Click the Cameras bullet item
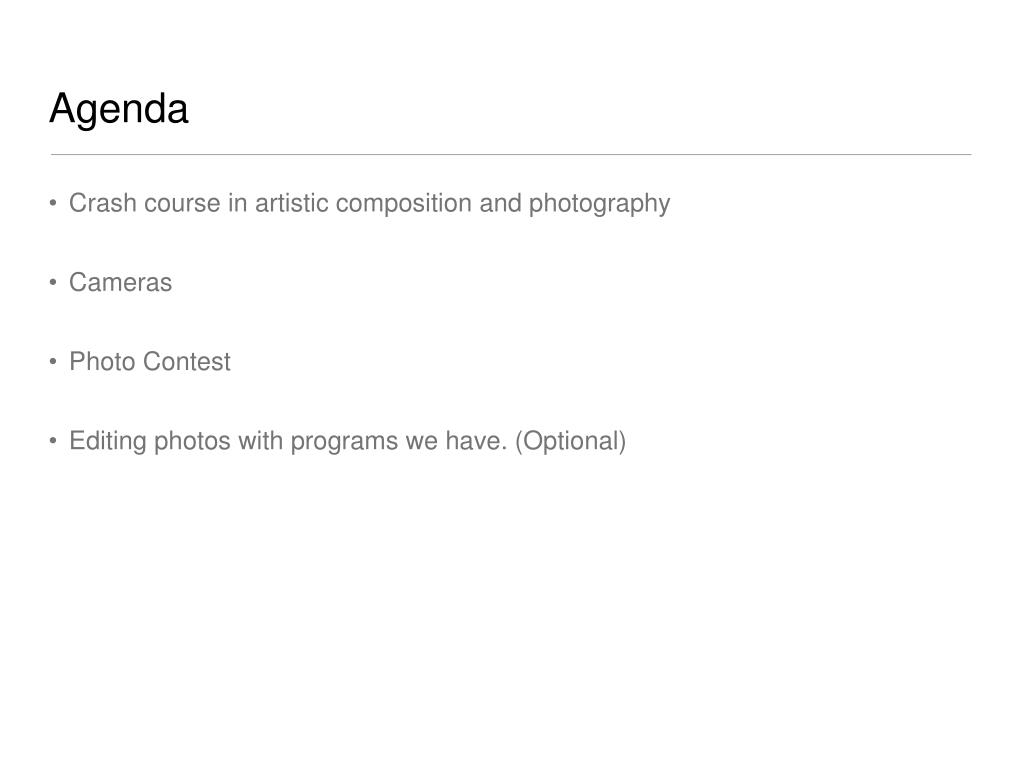This screenshot has height=767, width=1023. point(121,282)
